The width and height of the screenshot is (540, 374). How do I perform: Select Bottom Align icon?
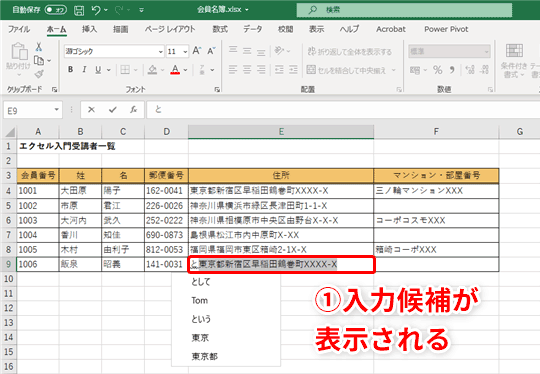pyautogui.click(x=261, y=52)
